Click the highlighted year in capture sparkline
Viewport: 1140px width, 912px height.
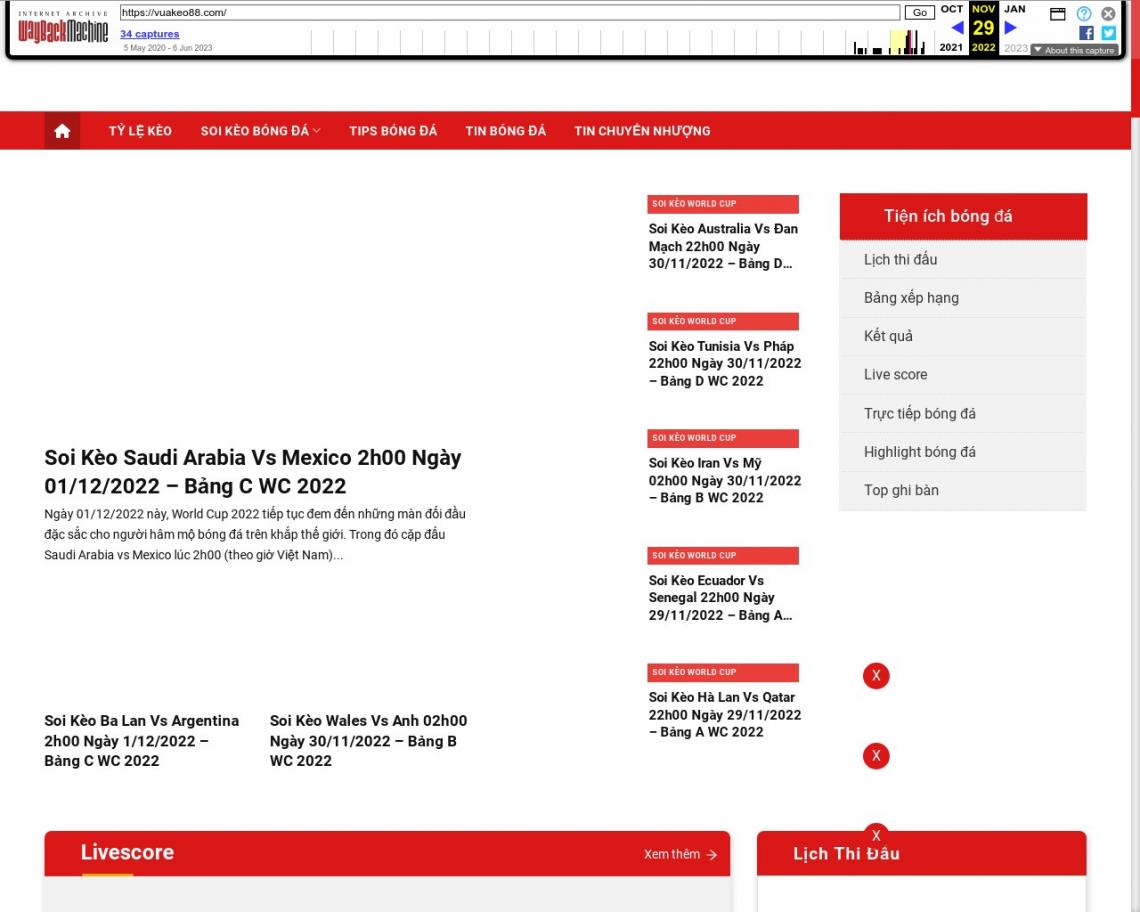pos(899,41)
